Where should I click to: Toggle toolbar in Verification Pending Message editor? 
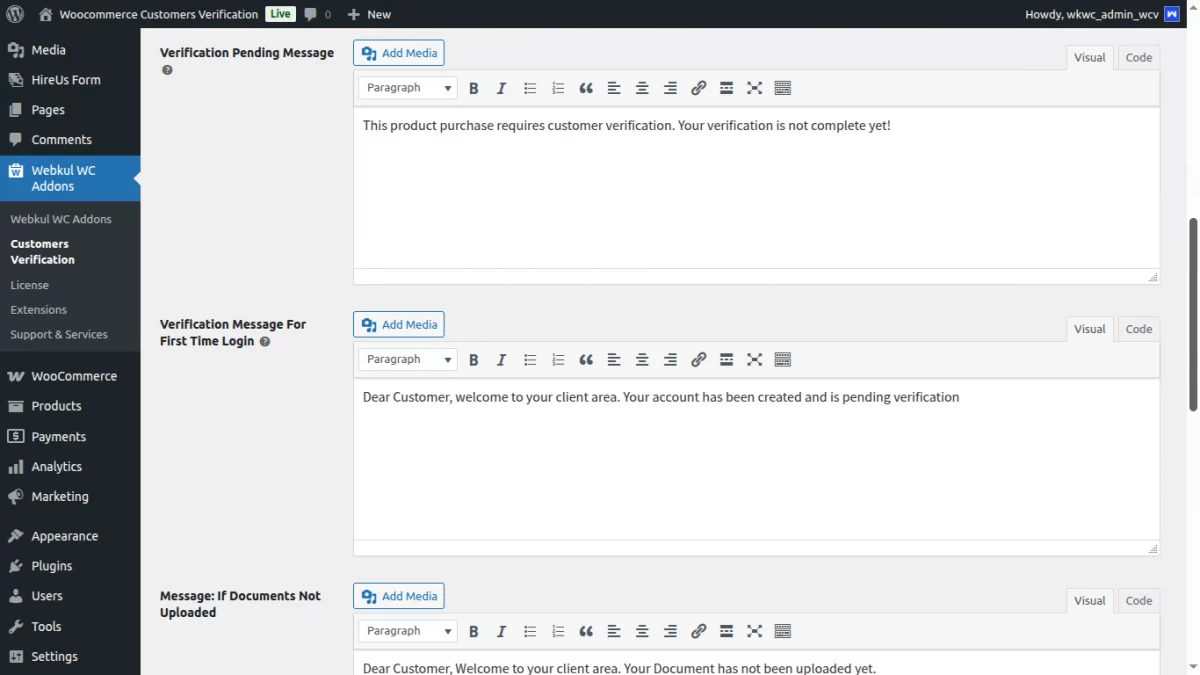click(x=783, y=88)
